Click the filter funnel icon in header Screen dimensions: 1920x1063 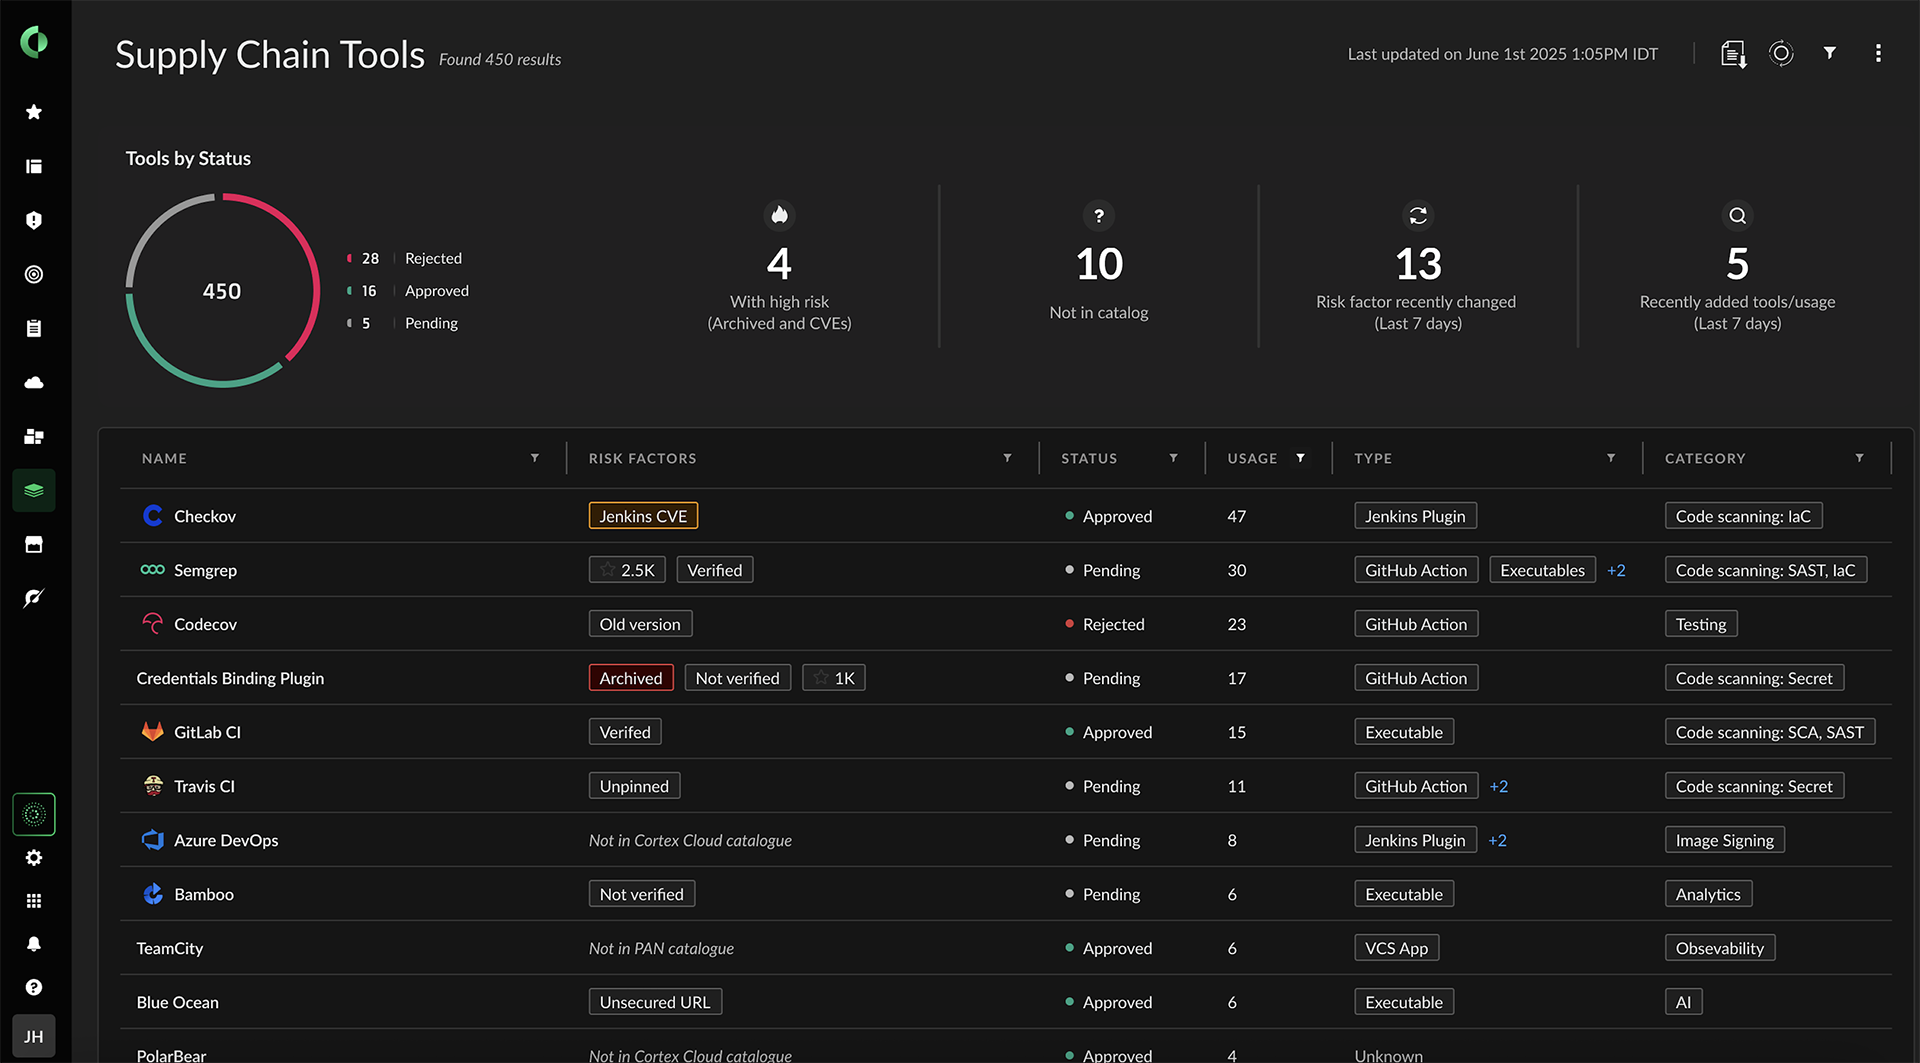[1829, 53]
